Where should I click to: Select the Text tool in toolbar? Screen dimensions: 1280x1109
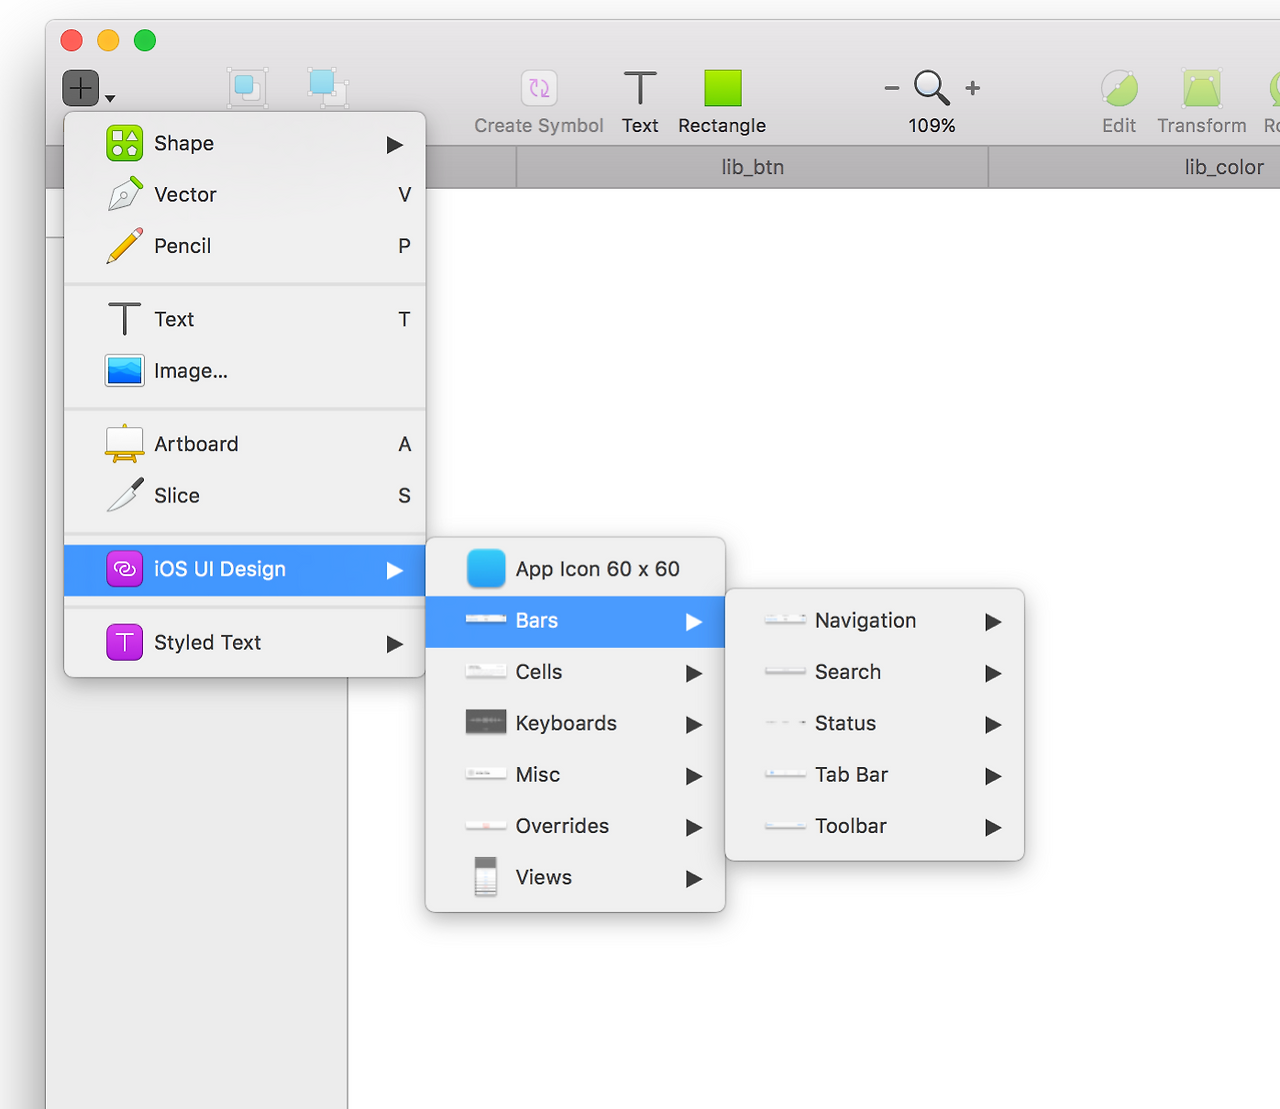[x=640, y=88]
